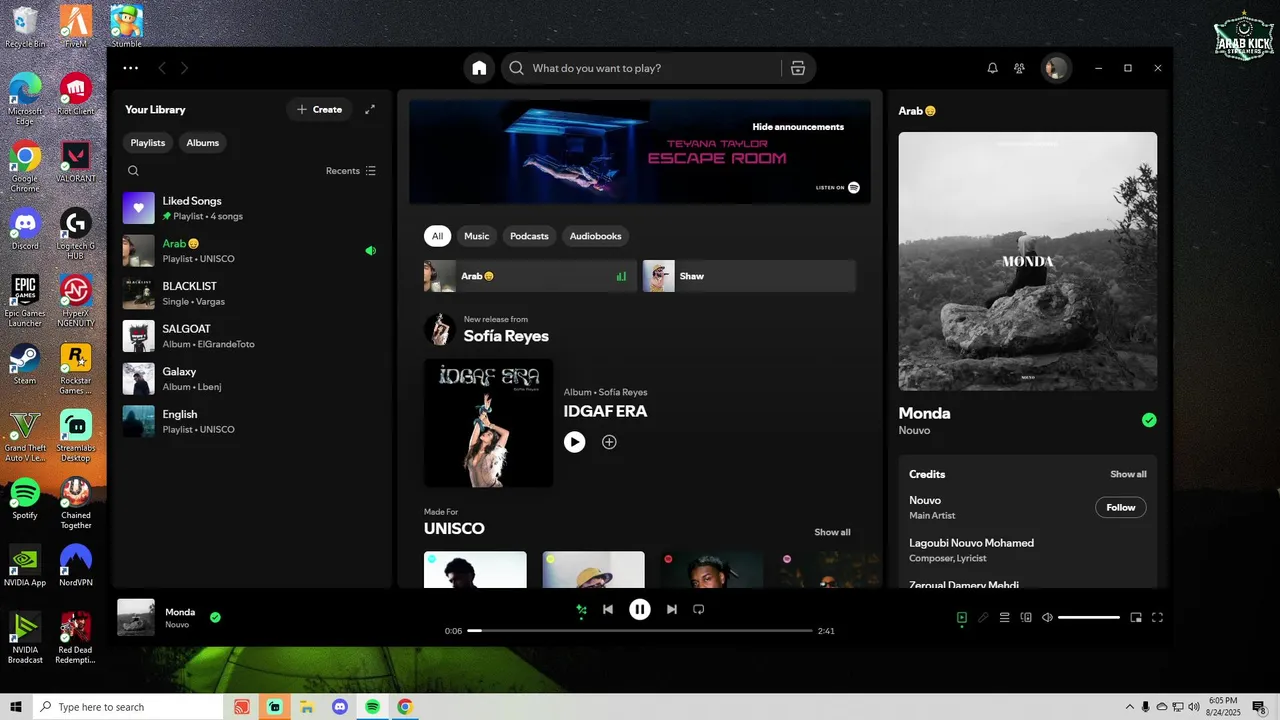This screenshot has height=720, width=1280.
Task: Expand Your Library with the arrows icon
Action: [x=370, y=109]
